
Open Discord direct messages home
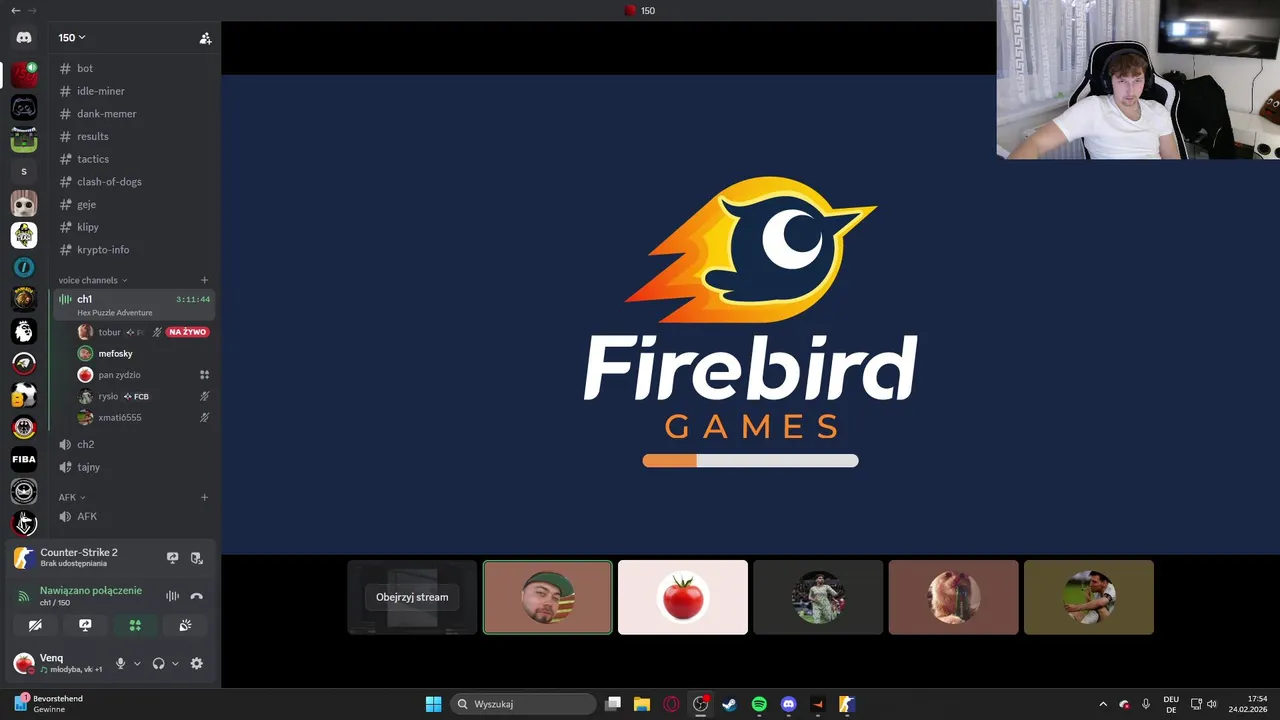[24, 37]
